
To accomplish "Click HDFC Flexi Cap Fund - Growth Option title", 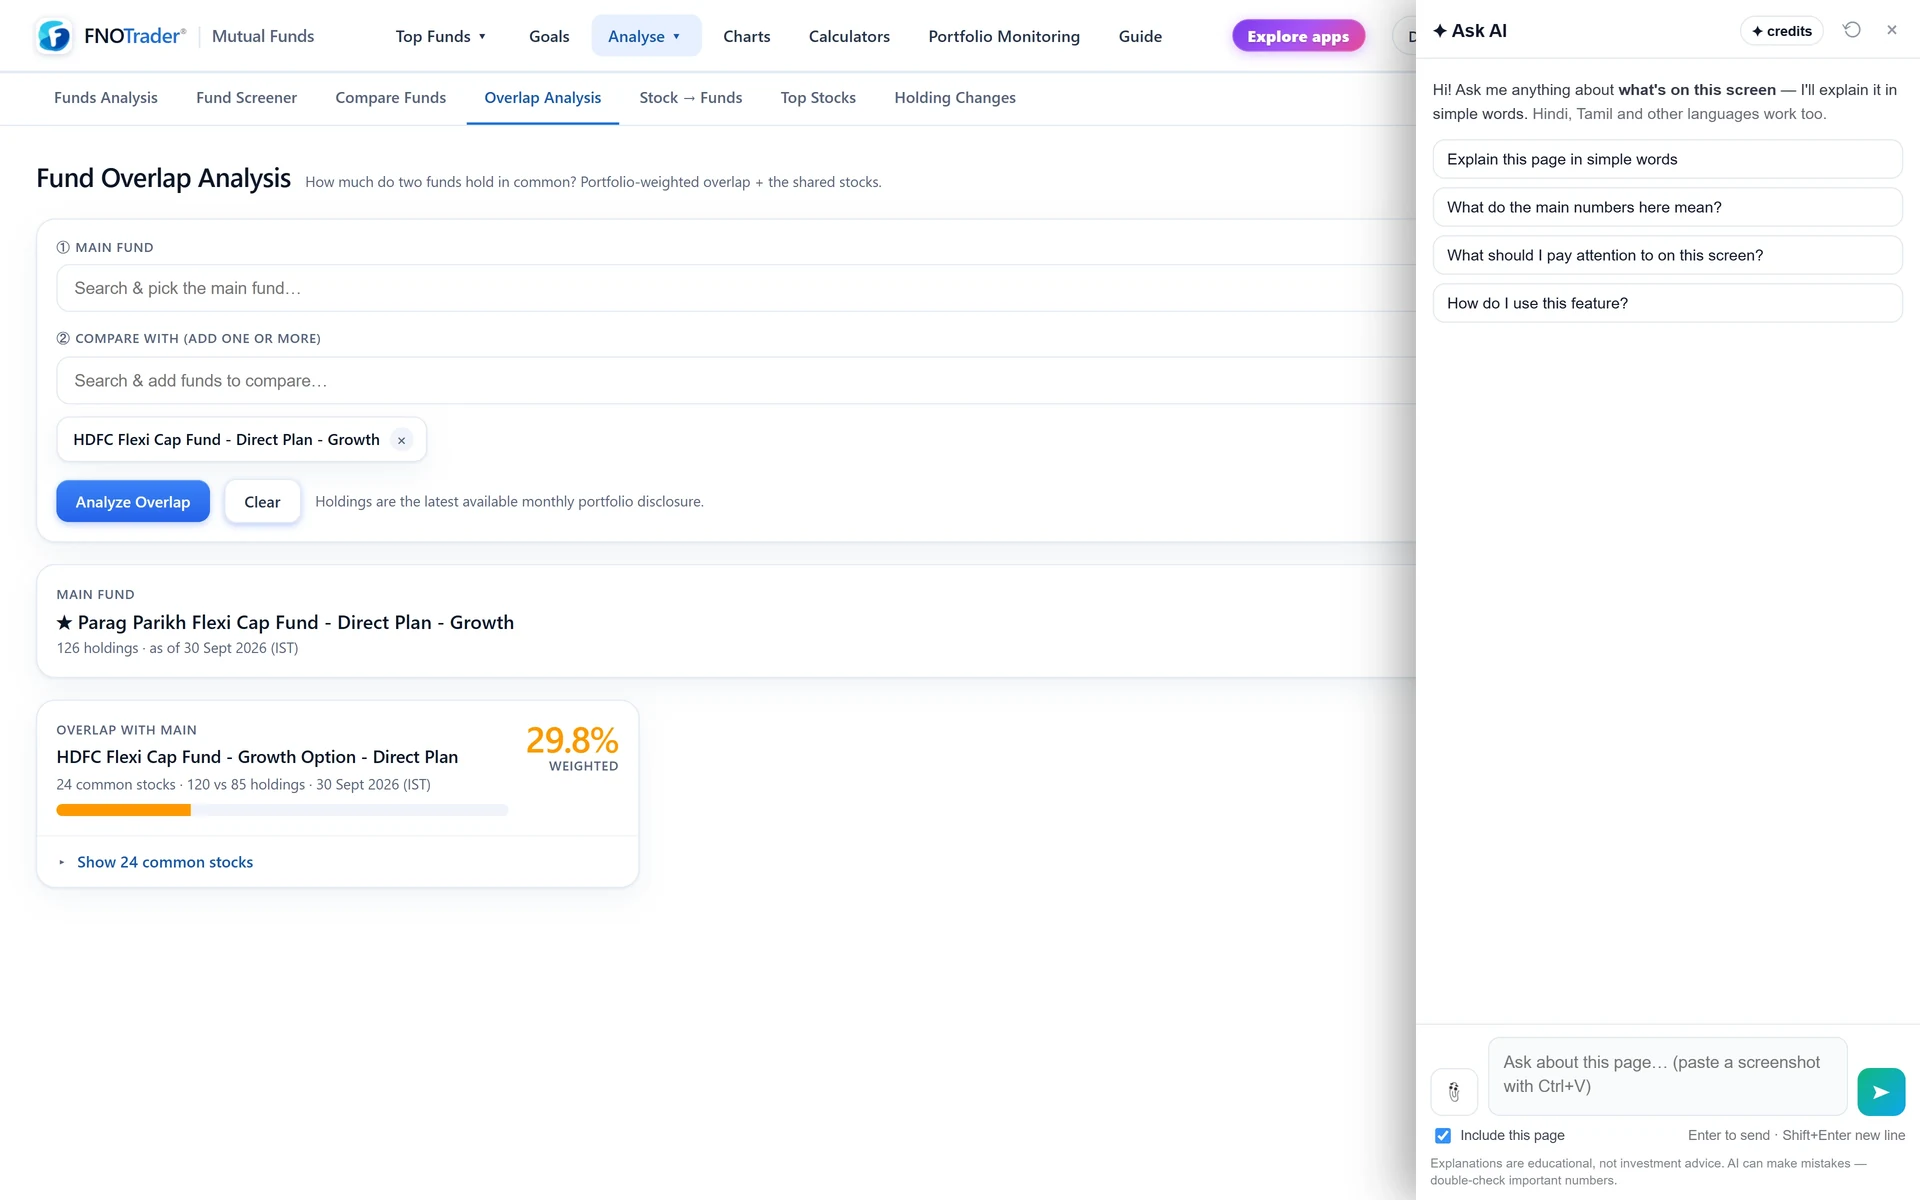I will click(257, 757).
